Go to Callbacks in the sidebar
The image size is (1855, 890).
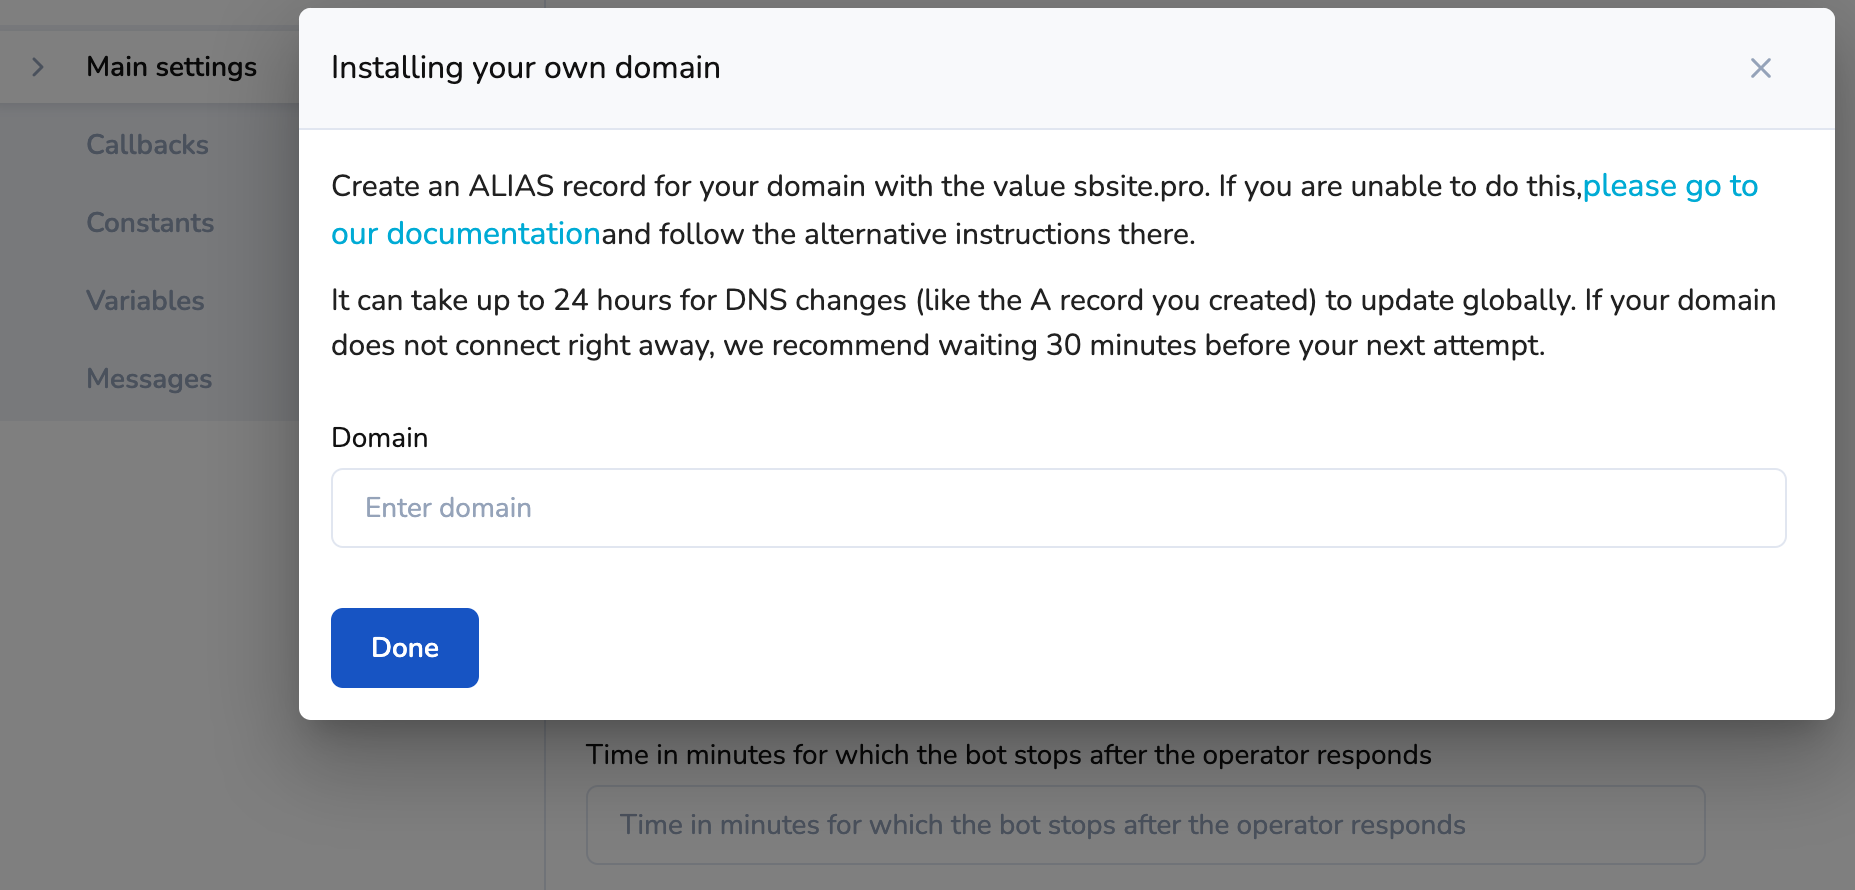pos(147,145)
